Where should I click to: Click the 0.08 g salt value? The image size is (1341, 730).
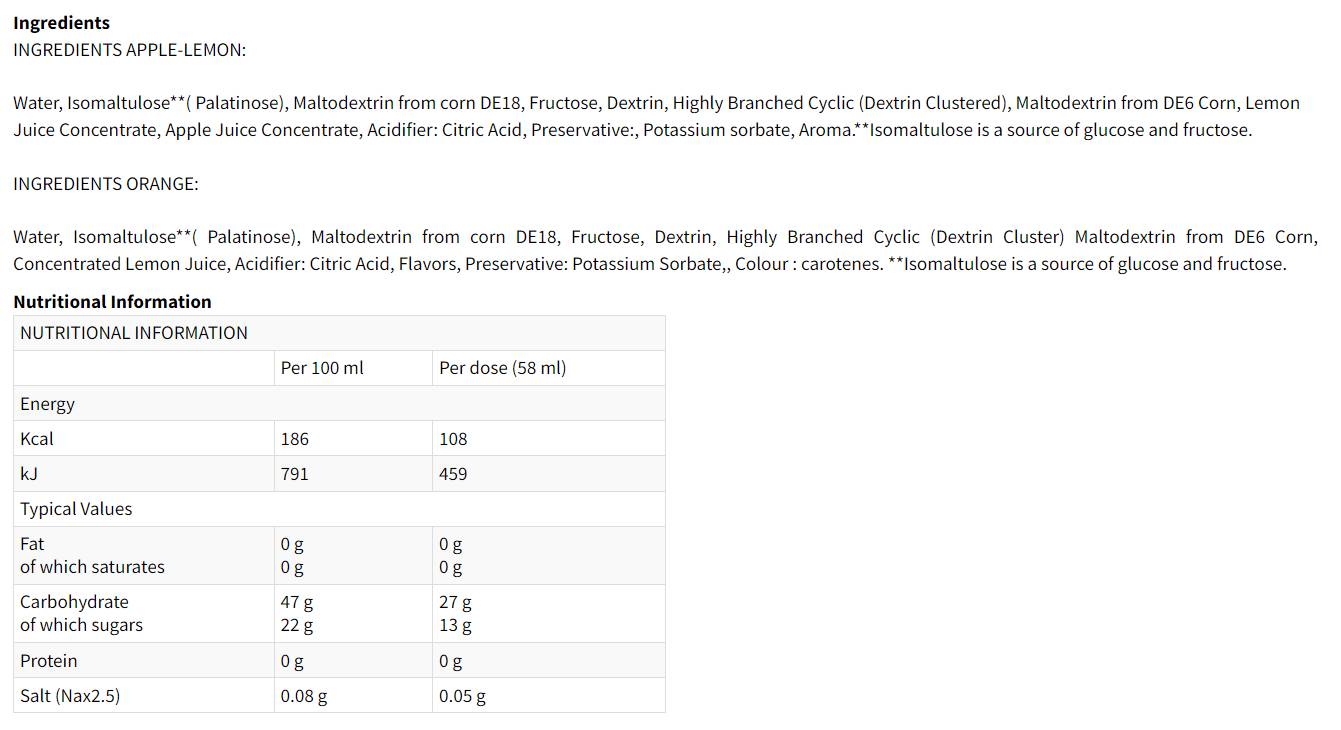pyautogui.click(x=304, y=696)
